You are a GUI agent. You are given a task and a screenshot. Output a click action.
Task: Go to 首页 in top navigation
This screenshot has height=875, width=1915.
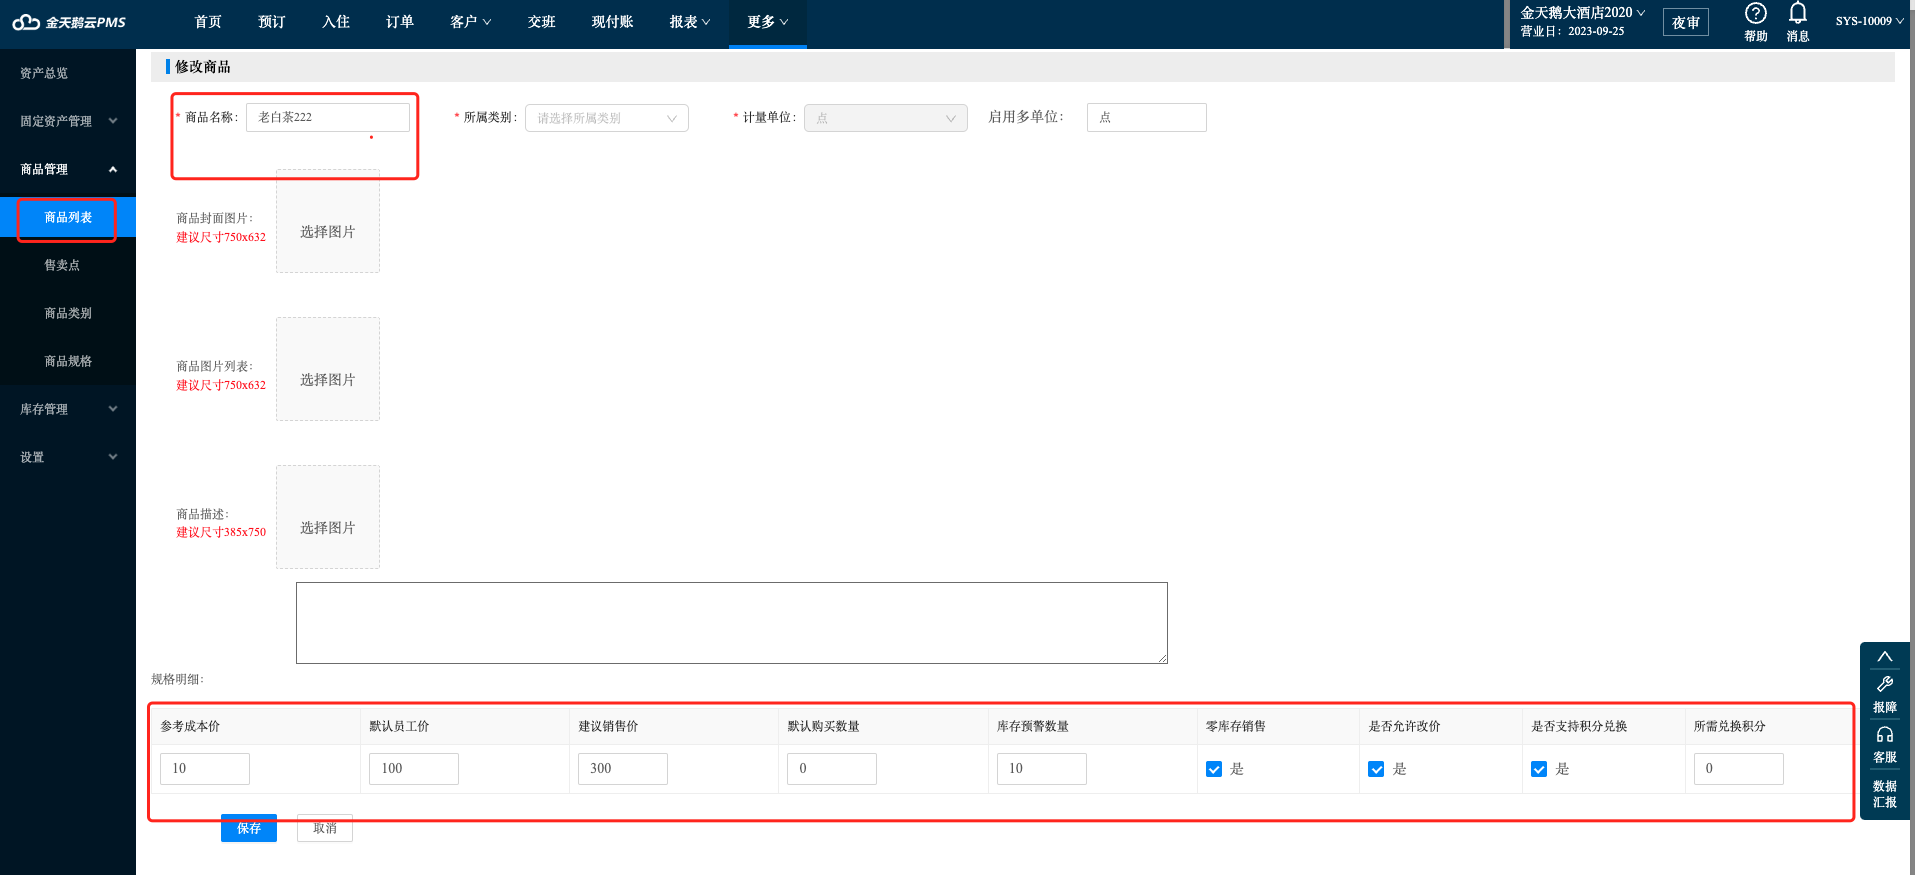[x=208, y=22]
